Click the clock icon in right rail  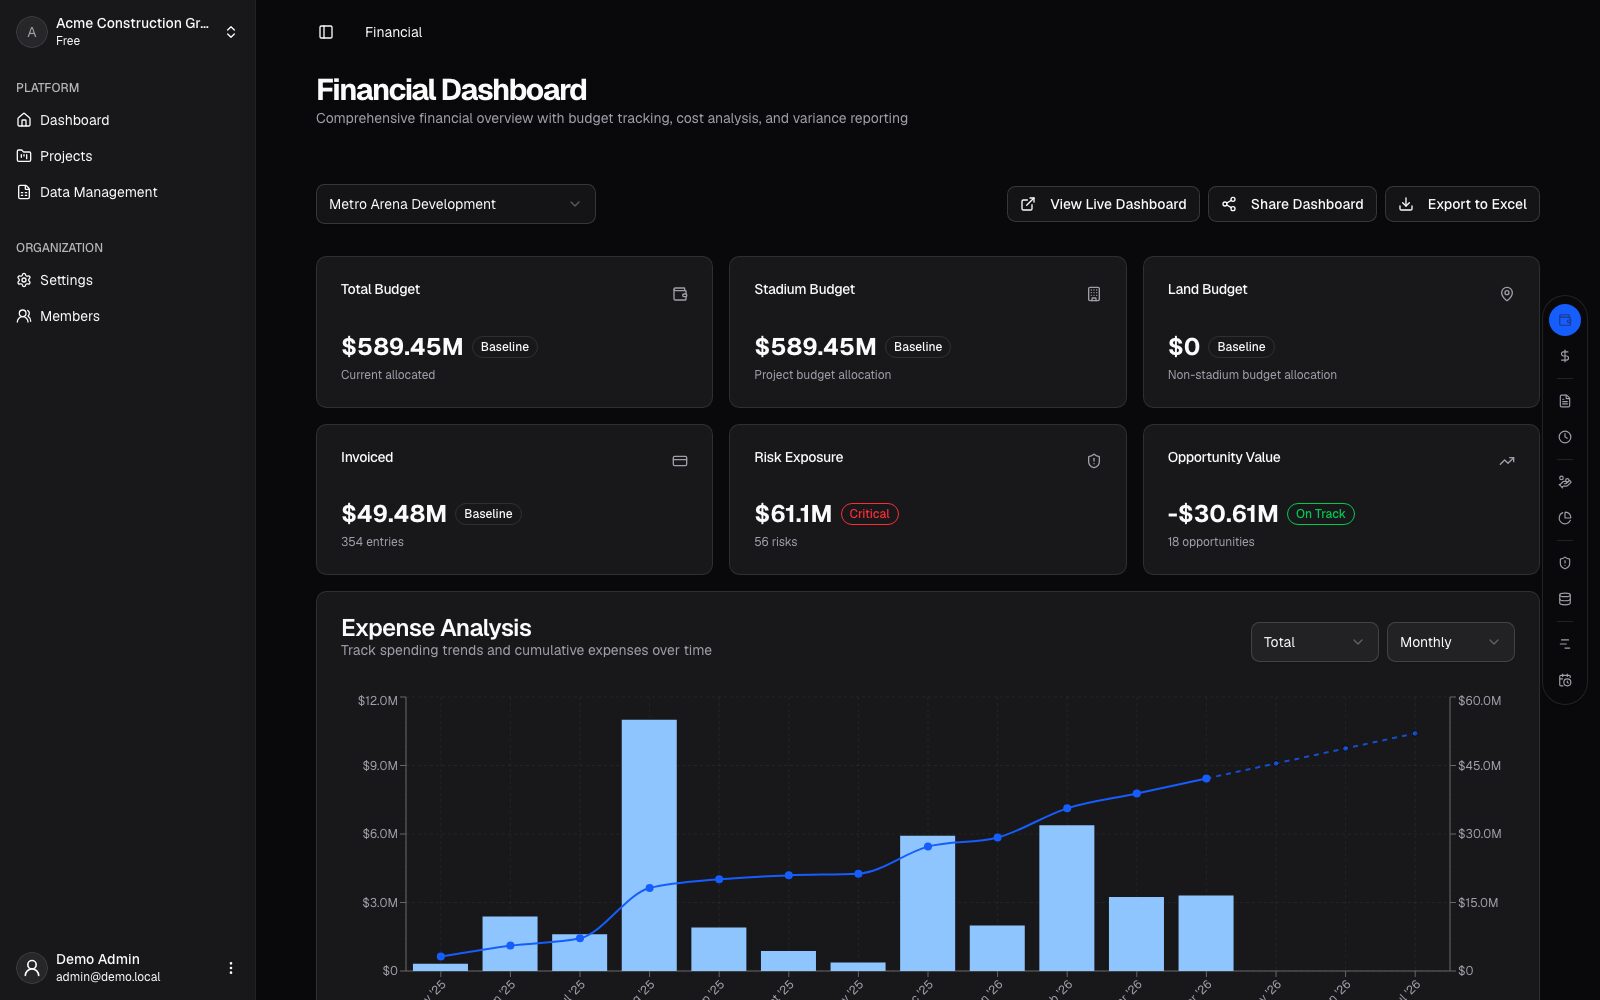pos(1565,437)
